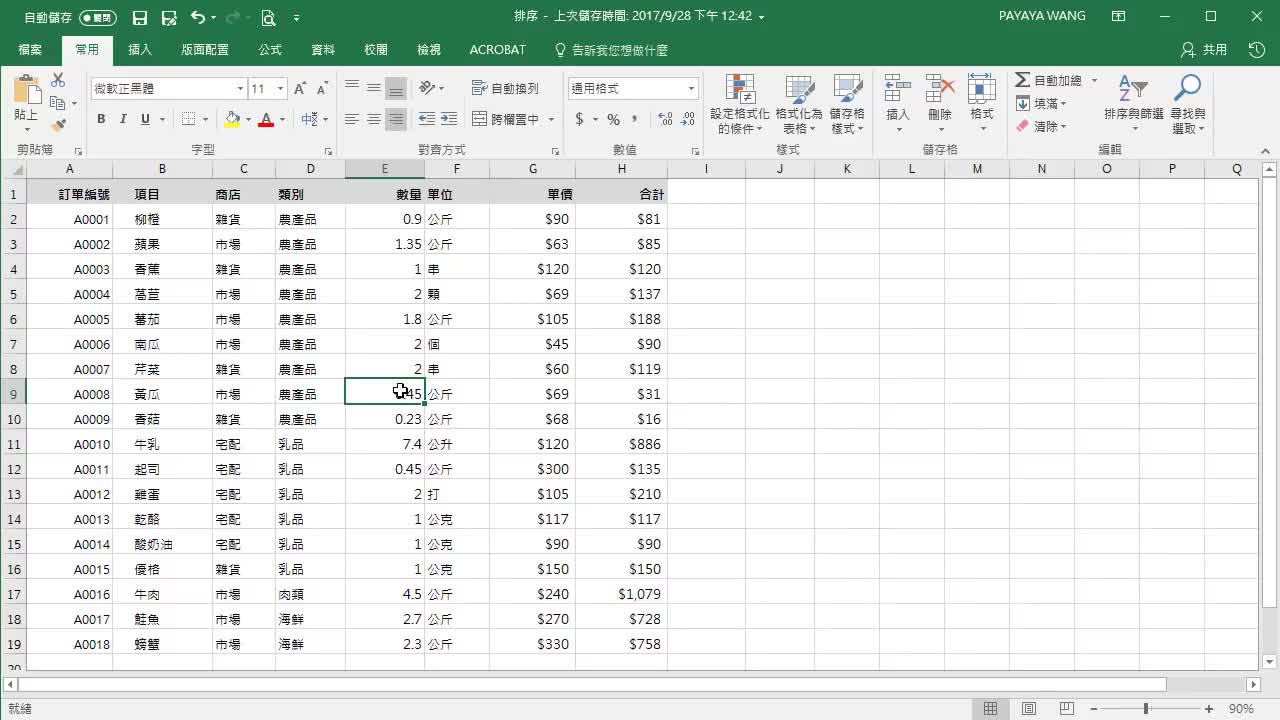
Task: Toggle Underline formatting
Action: [146, 119]
